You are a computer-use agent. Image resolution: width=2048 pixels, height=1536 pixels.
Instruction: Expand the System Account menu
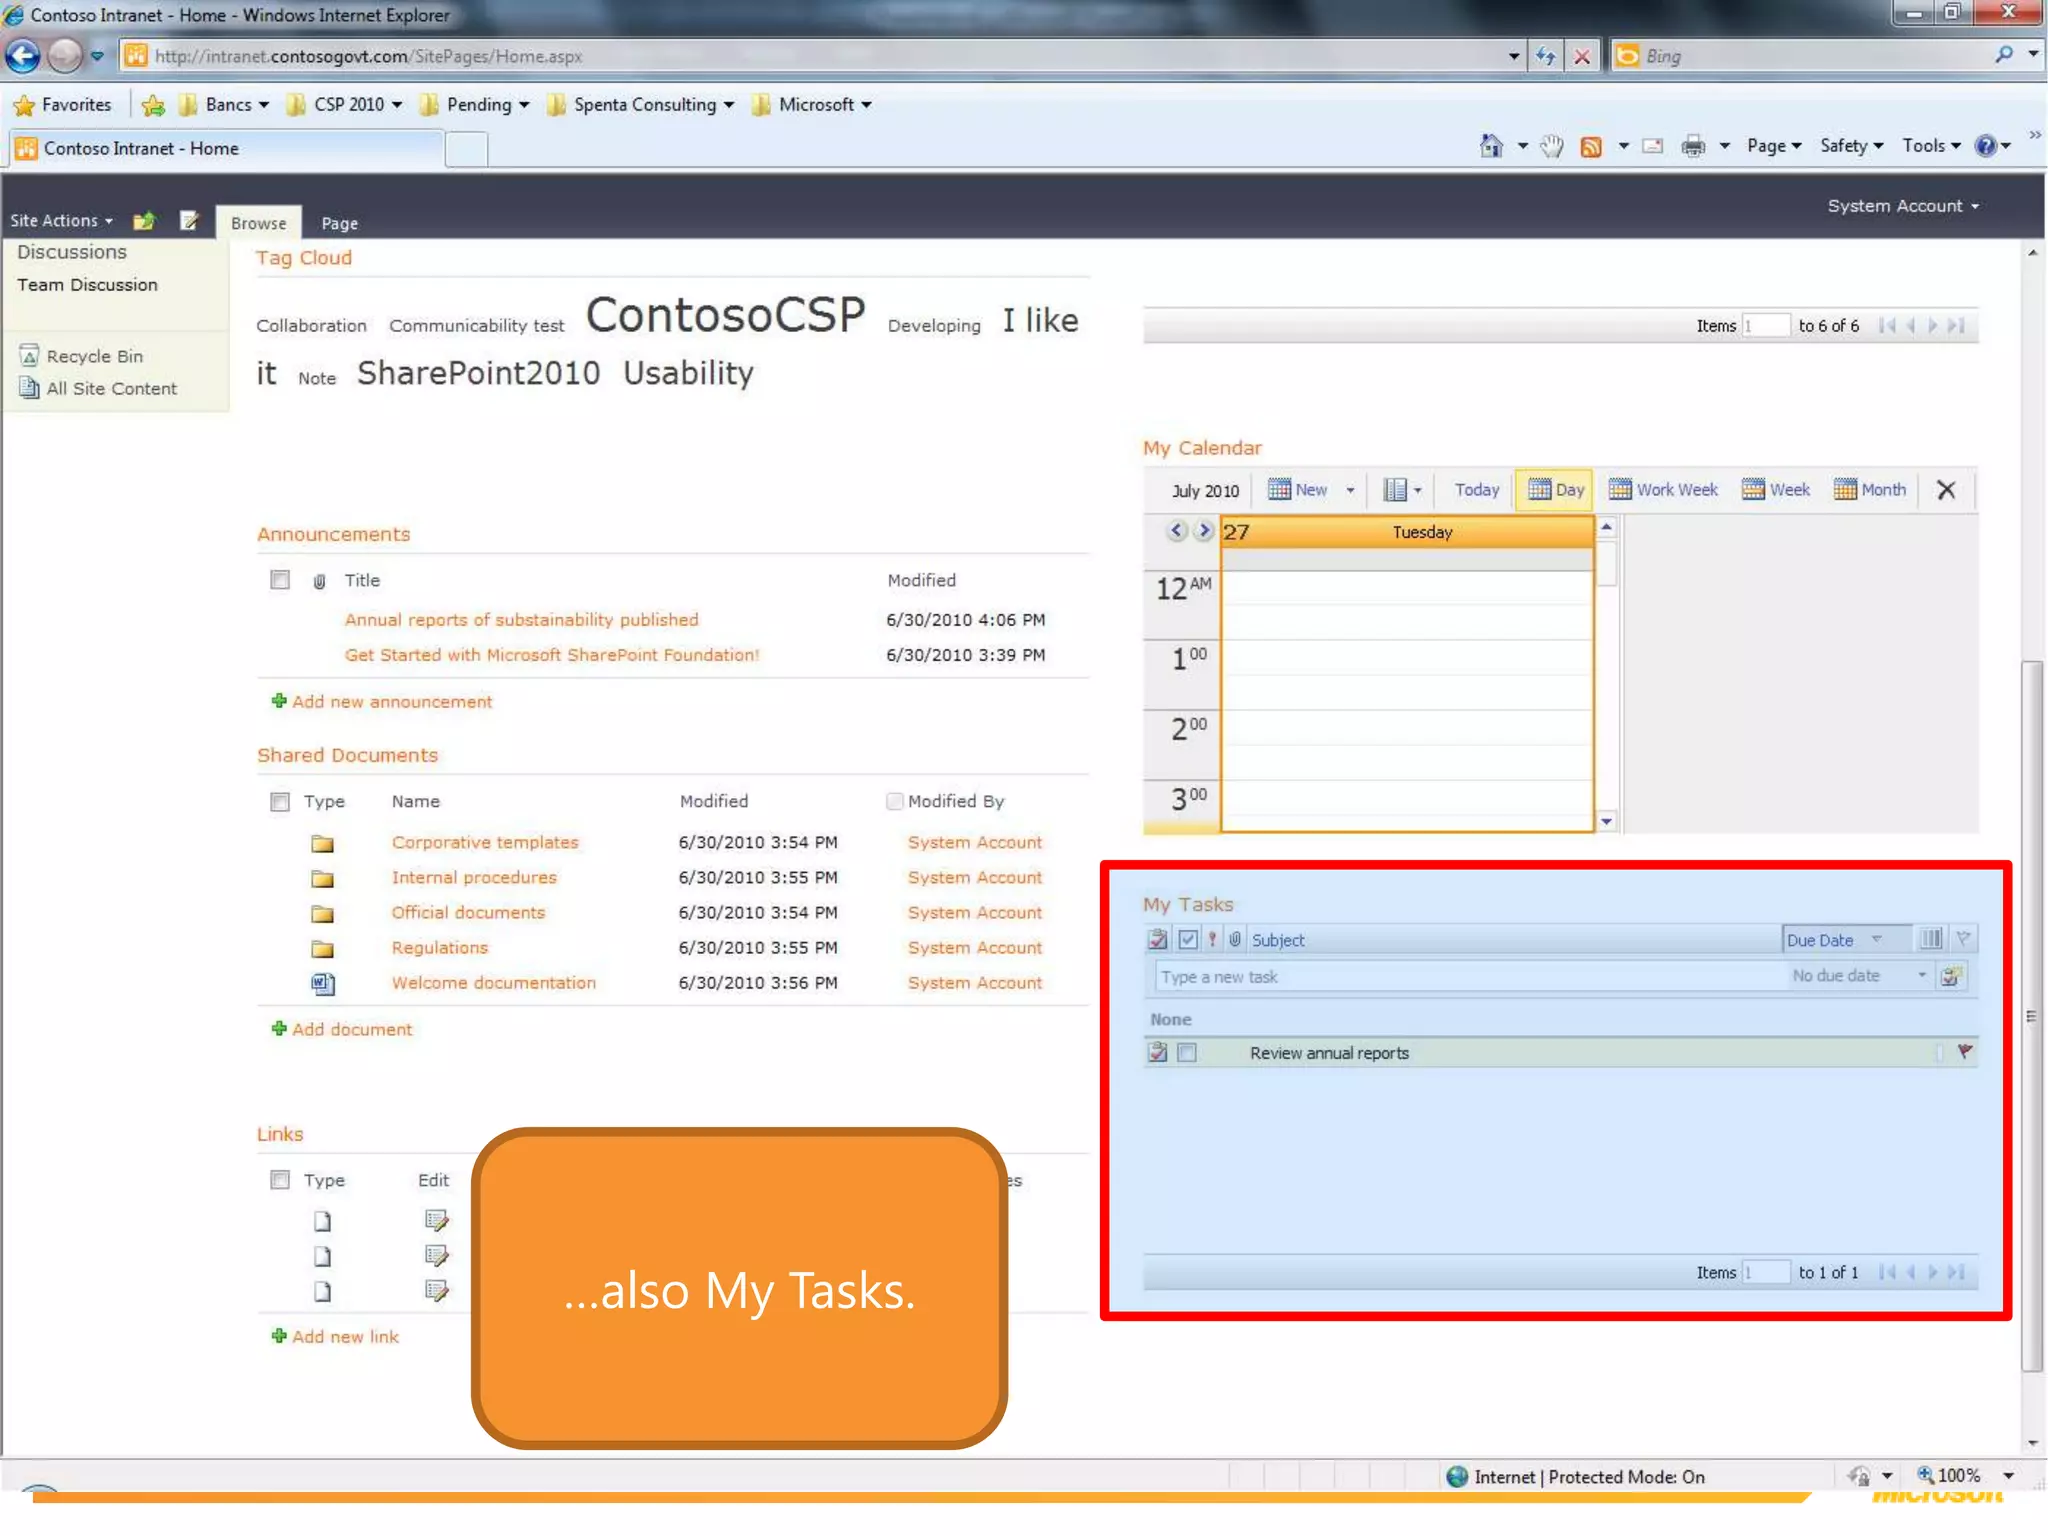[x=1902, y=206]
